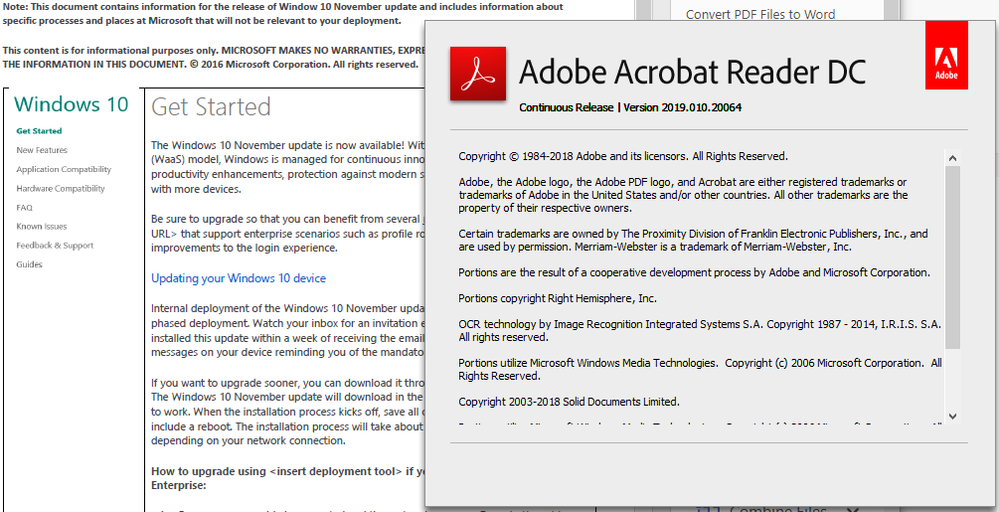Click the Note paragraph at the document top
The width and height of the screenshot is (999, 512).
283,13
